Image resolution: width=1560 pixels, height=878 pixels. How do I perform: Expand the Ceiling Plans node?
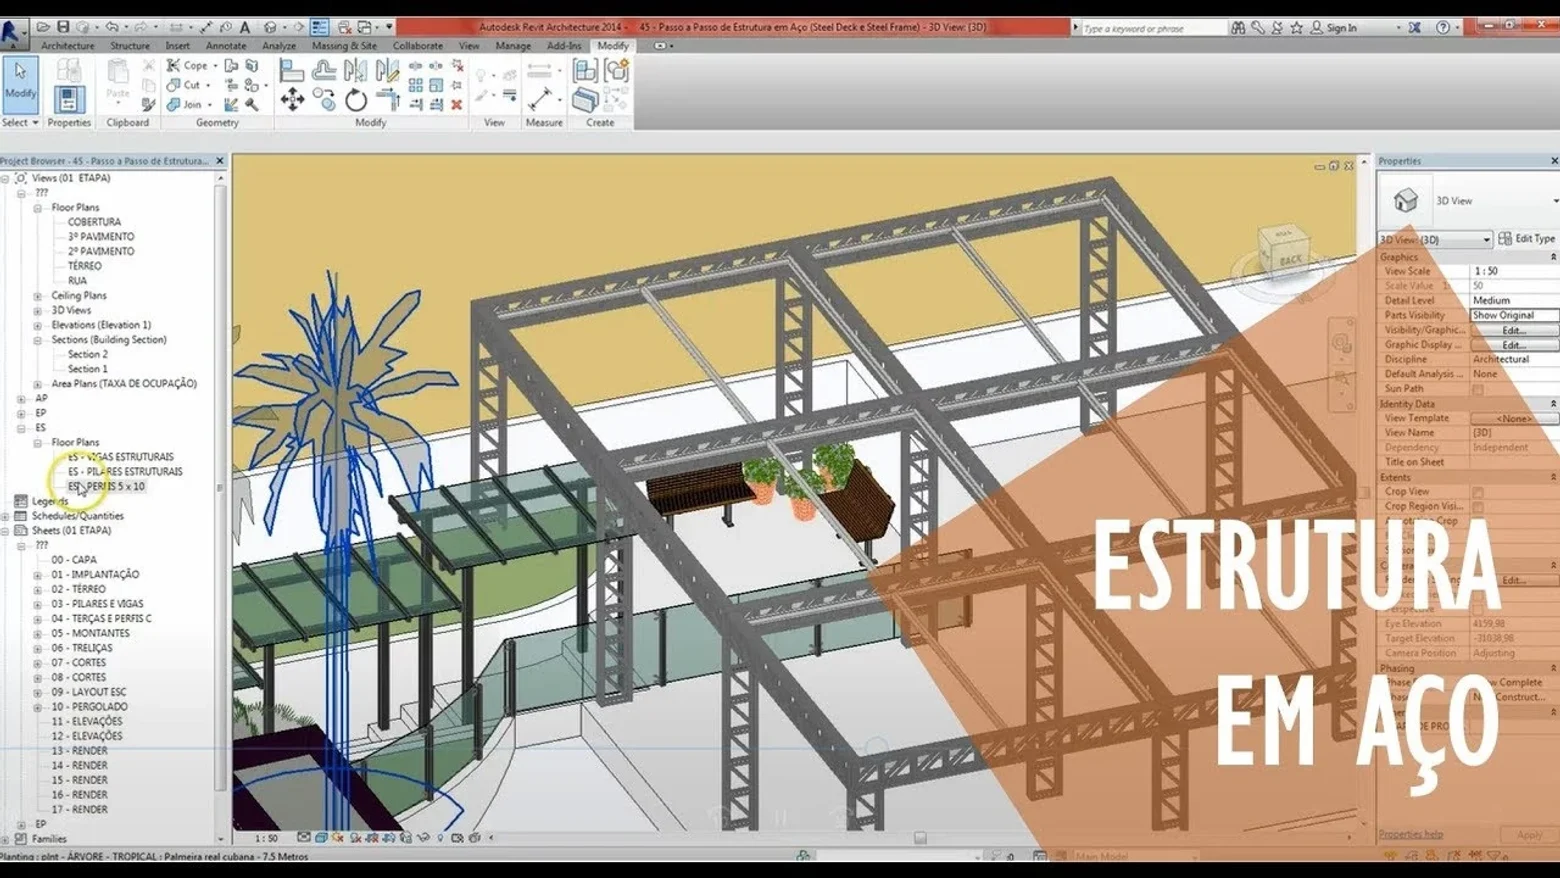pyautogui.click(x=38, y=296)
